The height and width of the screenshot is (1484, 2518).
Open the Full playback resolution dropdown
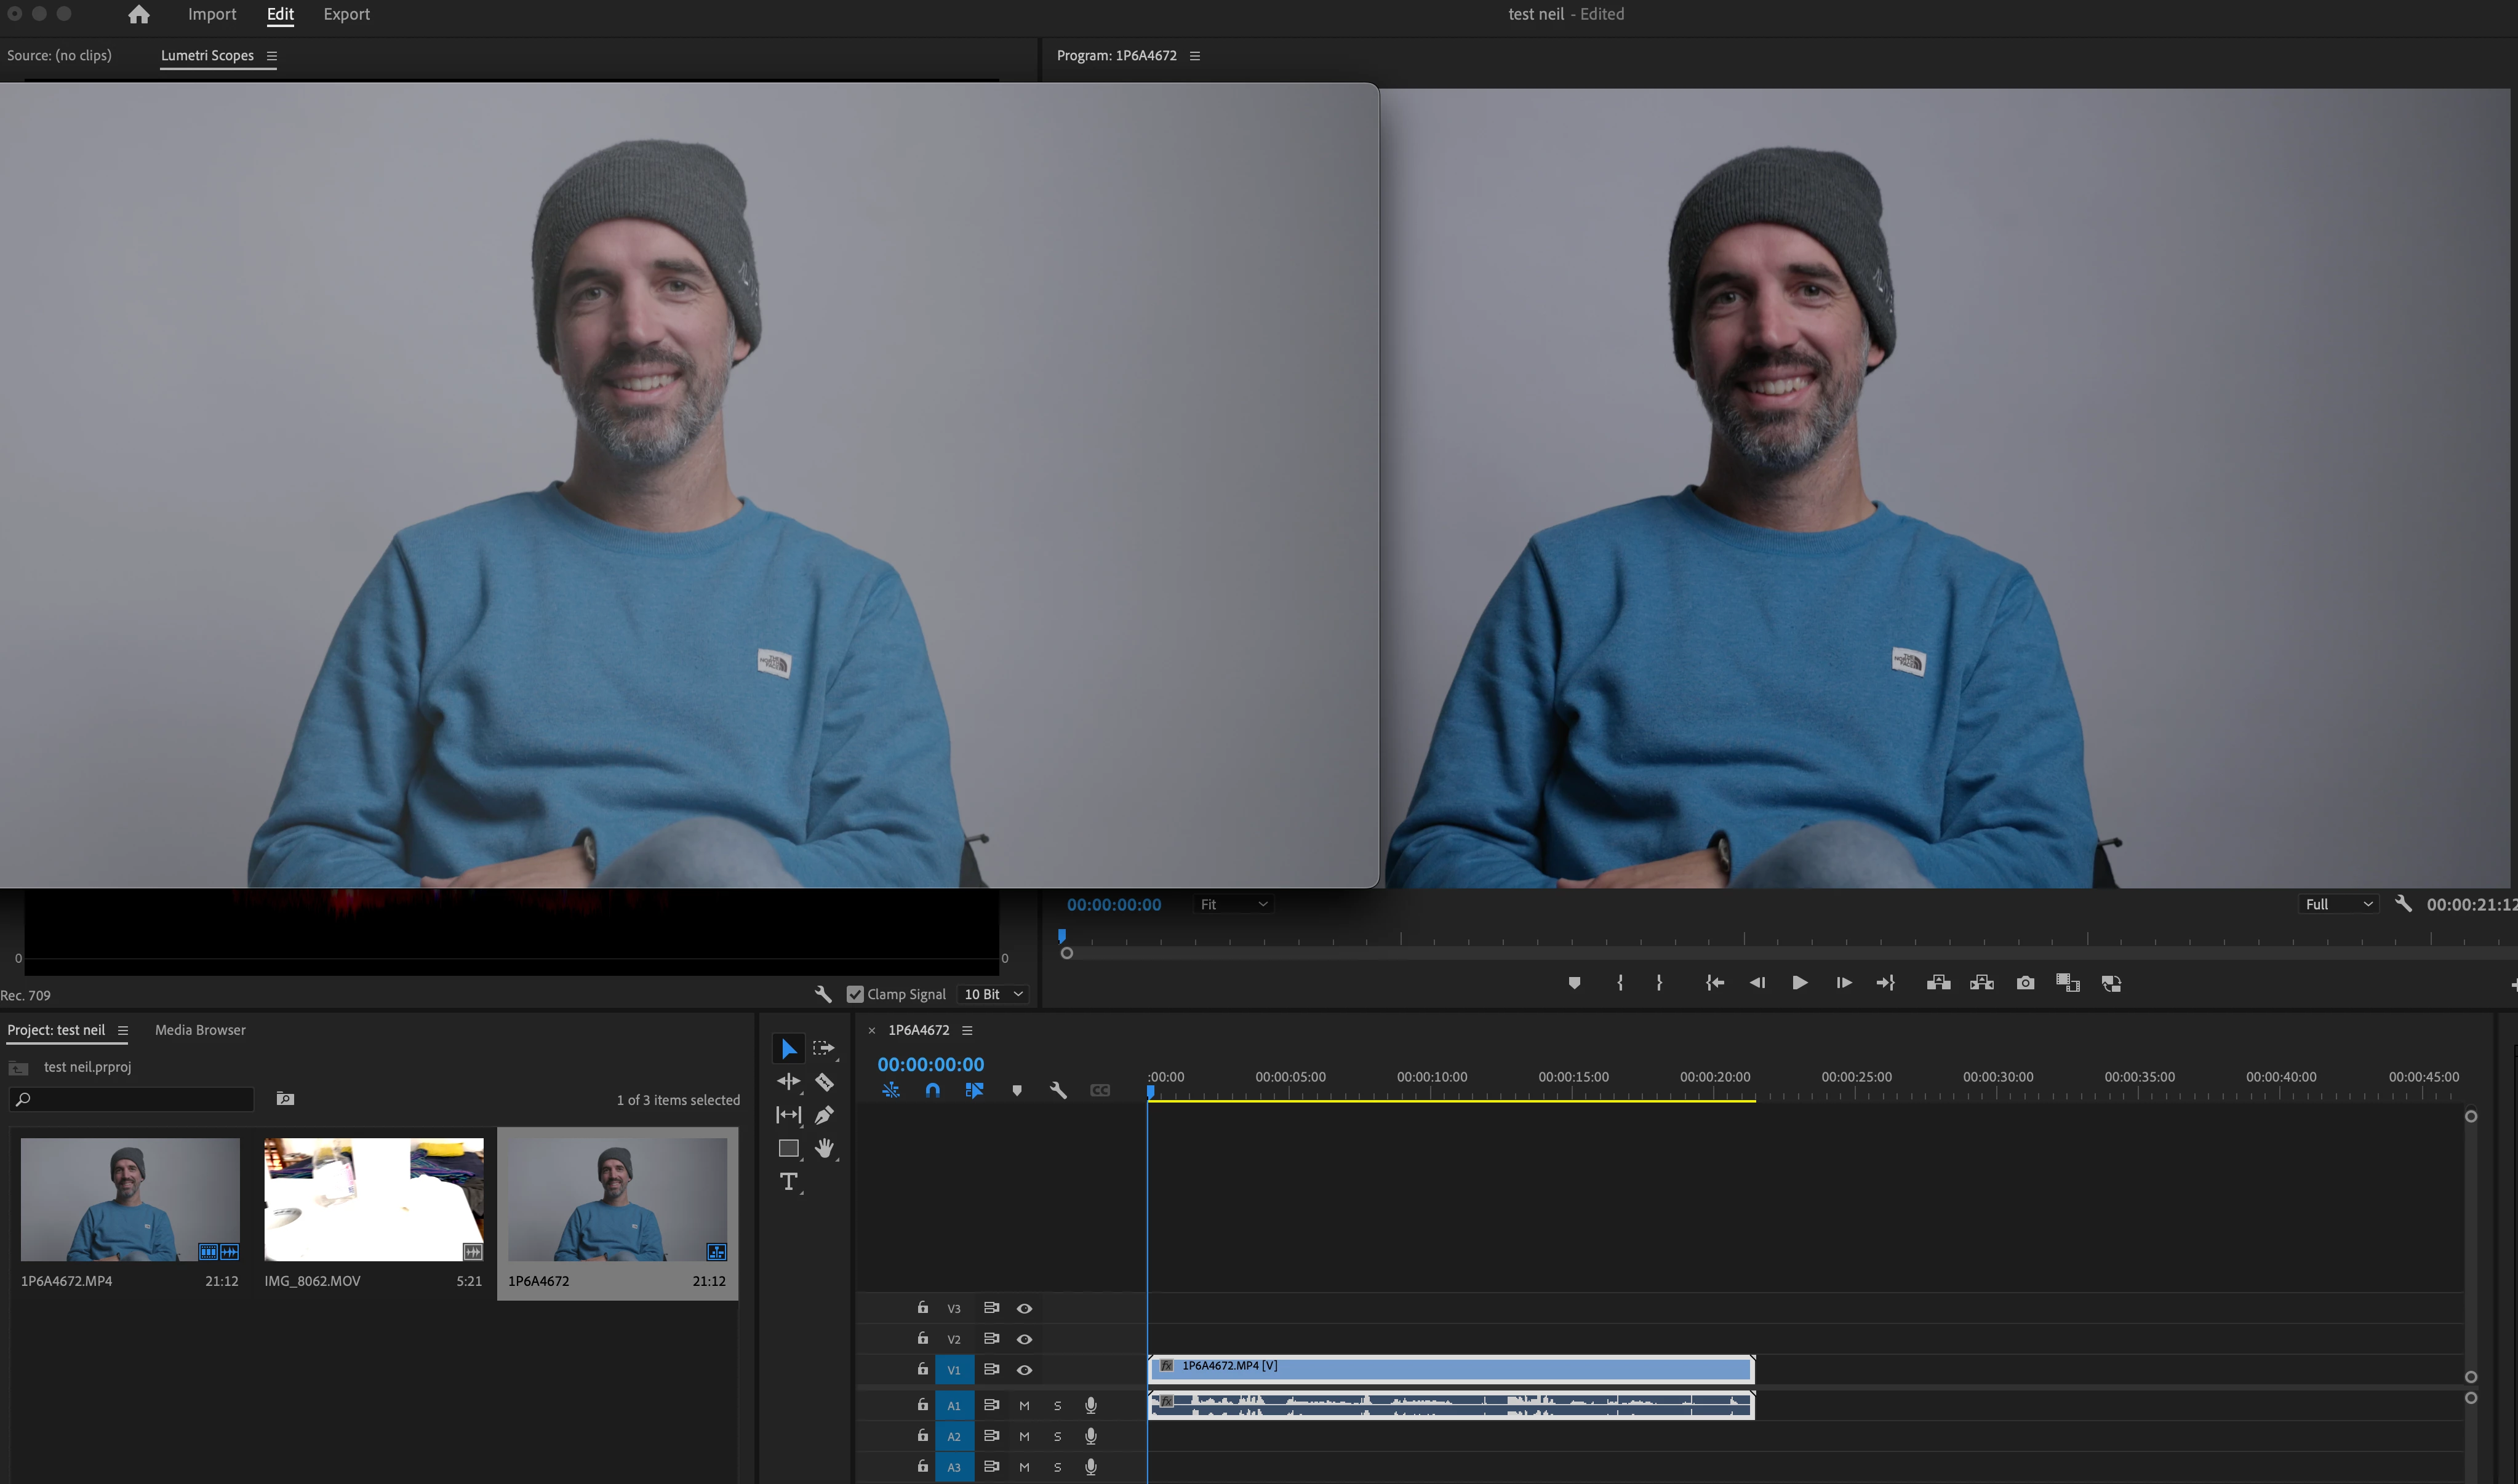(2338, 904)
